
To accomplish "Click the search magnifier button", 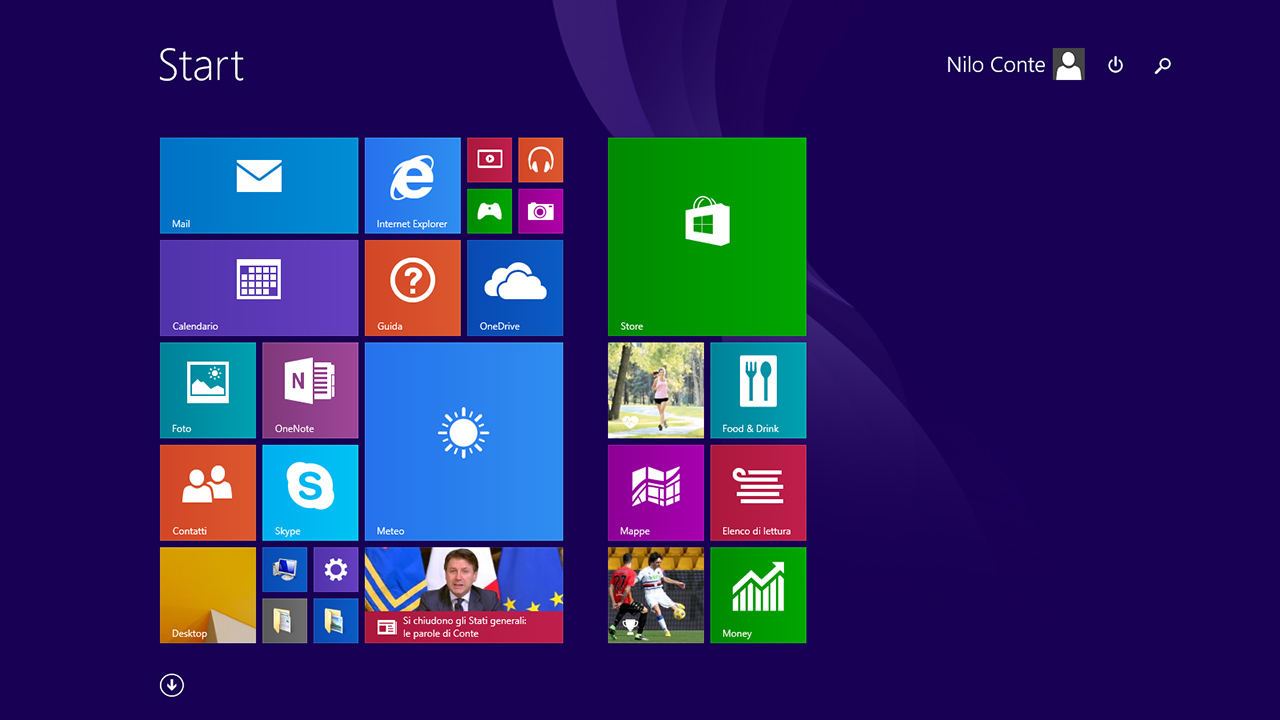I will (1162, 65).
